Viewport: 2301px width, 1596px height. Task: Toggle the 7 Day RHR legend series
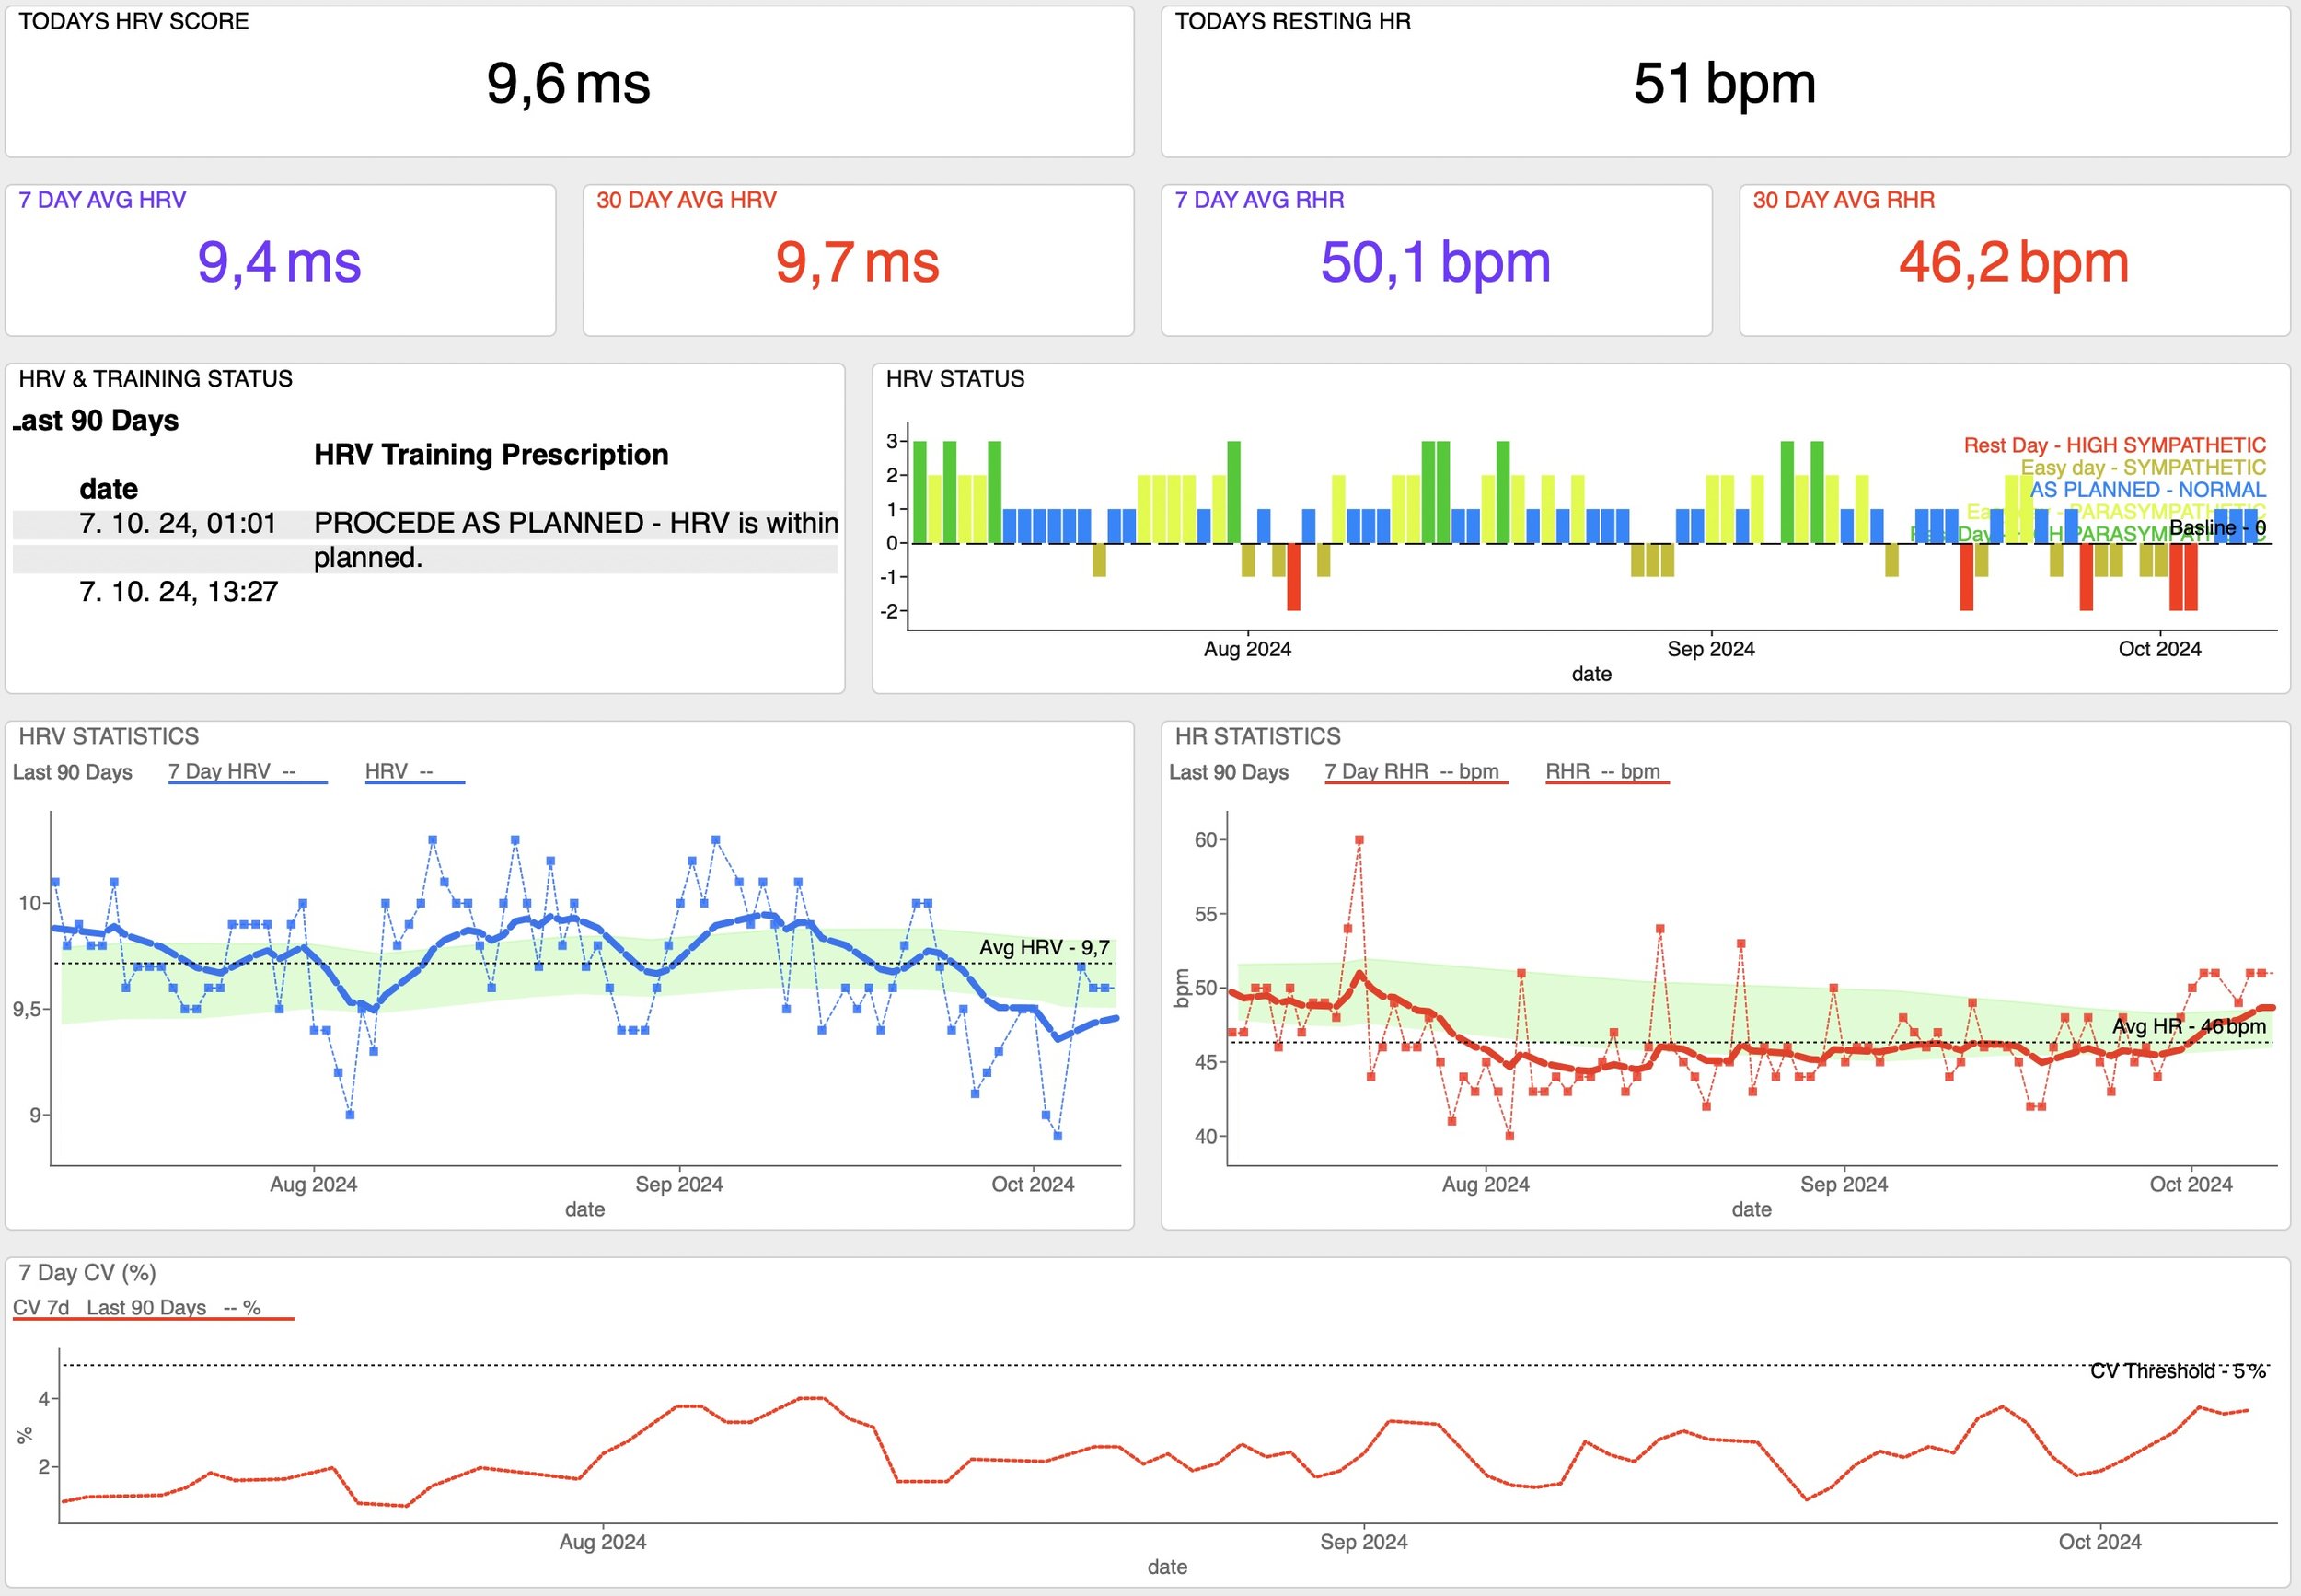pos(1411,771)
